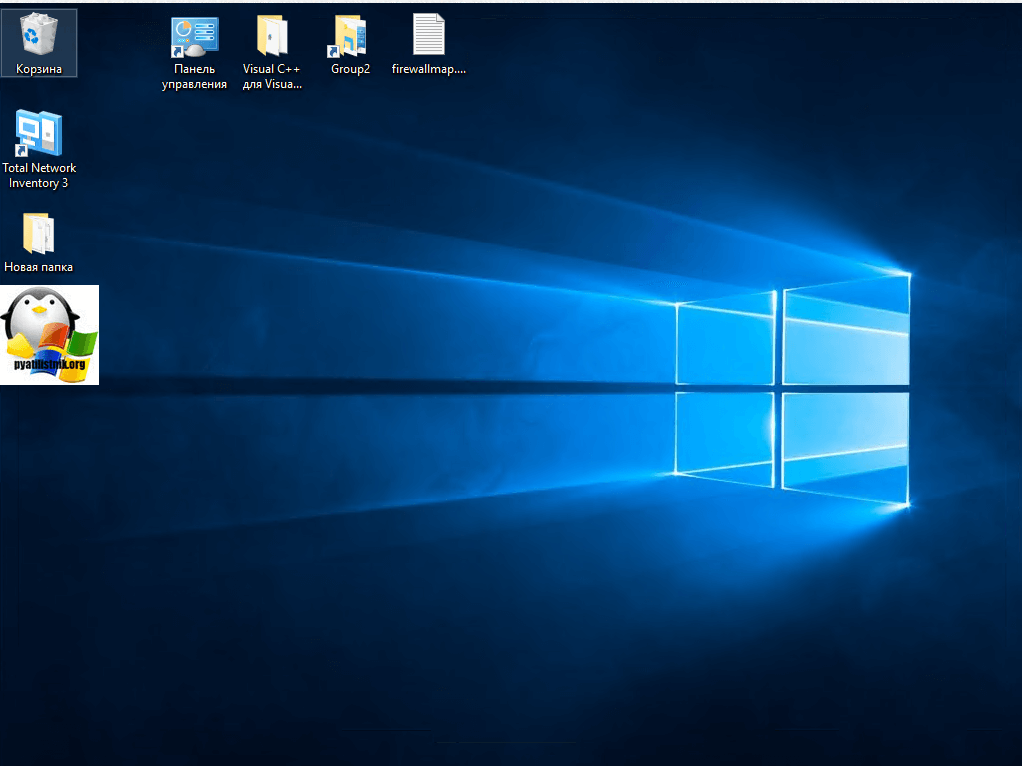Click the Total Network Inventory 3 caption
Image resolution: width=1022 pixels, height=766 pixels.
point(39,176)
